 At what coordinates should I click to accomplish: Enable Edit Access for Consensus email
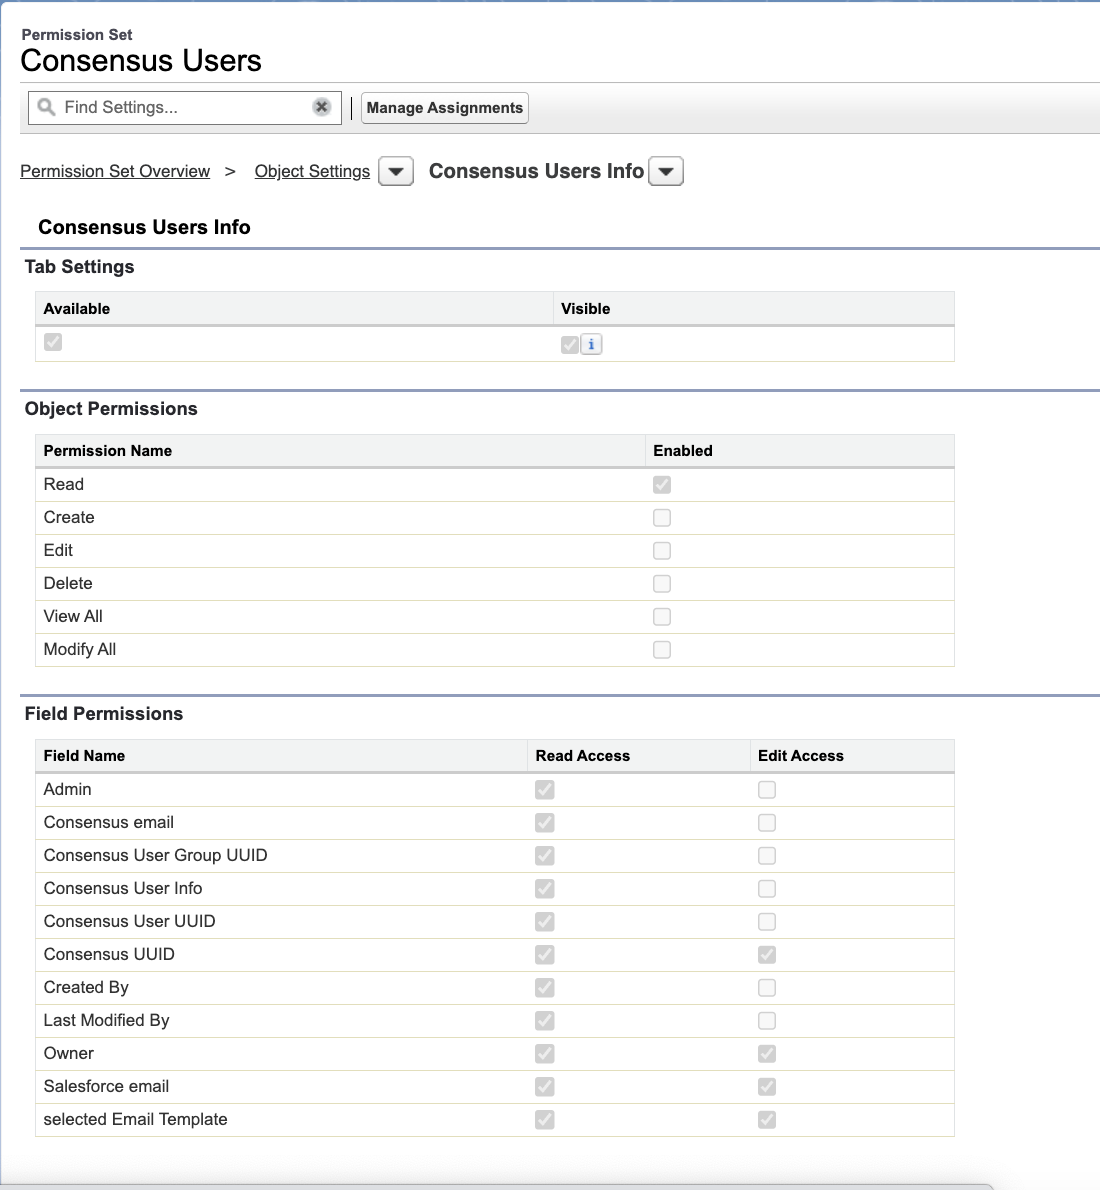pos(767,823)
